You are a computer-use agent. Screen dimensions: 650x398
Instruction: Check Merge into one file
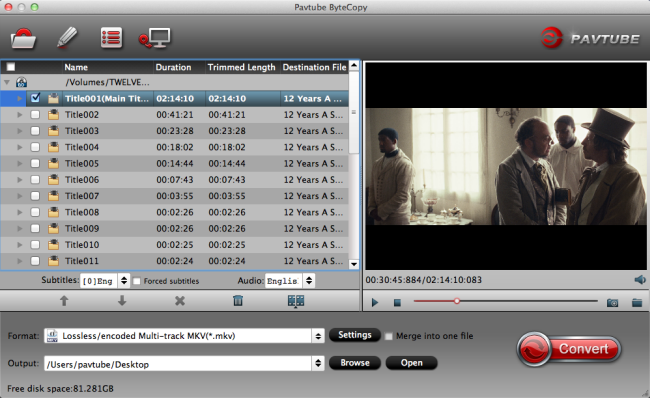[388, 336]
